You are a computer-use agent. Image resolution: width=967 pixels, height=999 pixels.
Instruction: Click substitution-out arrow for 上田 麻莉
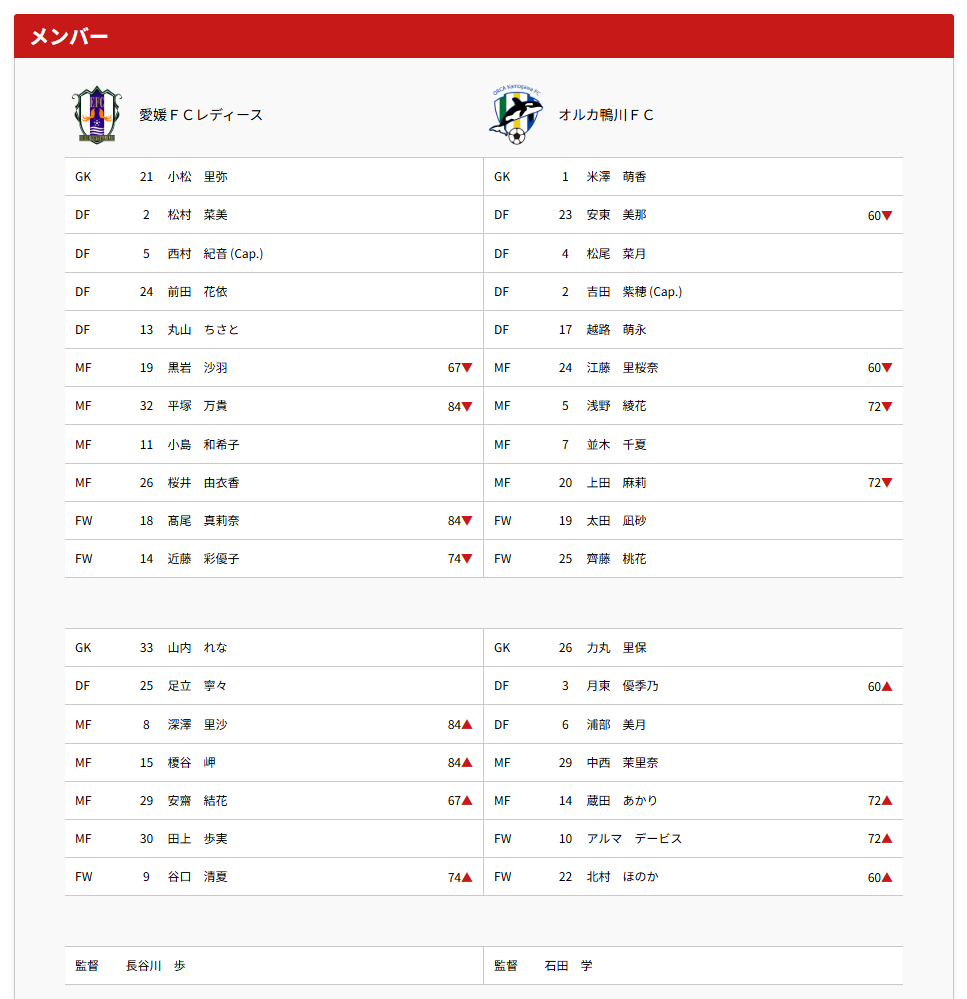(887, 483)
